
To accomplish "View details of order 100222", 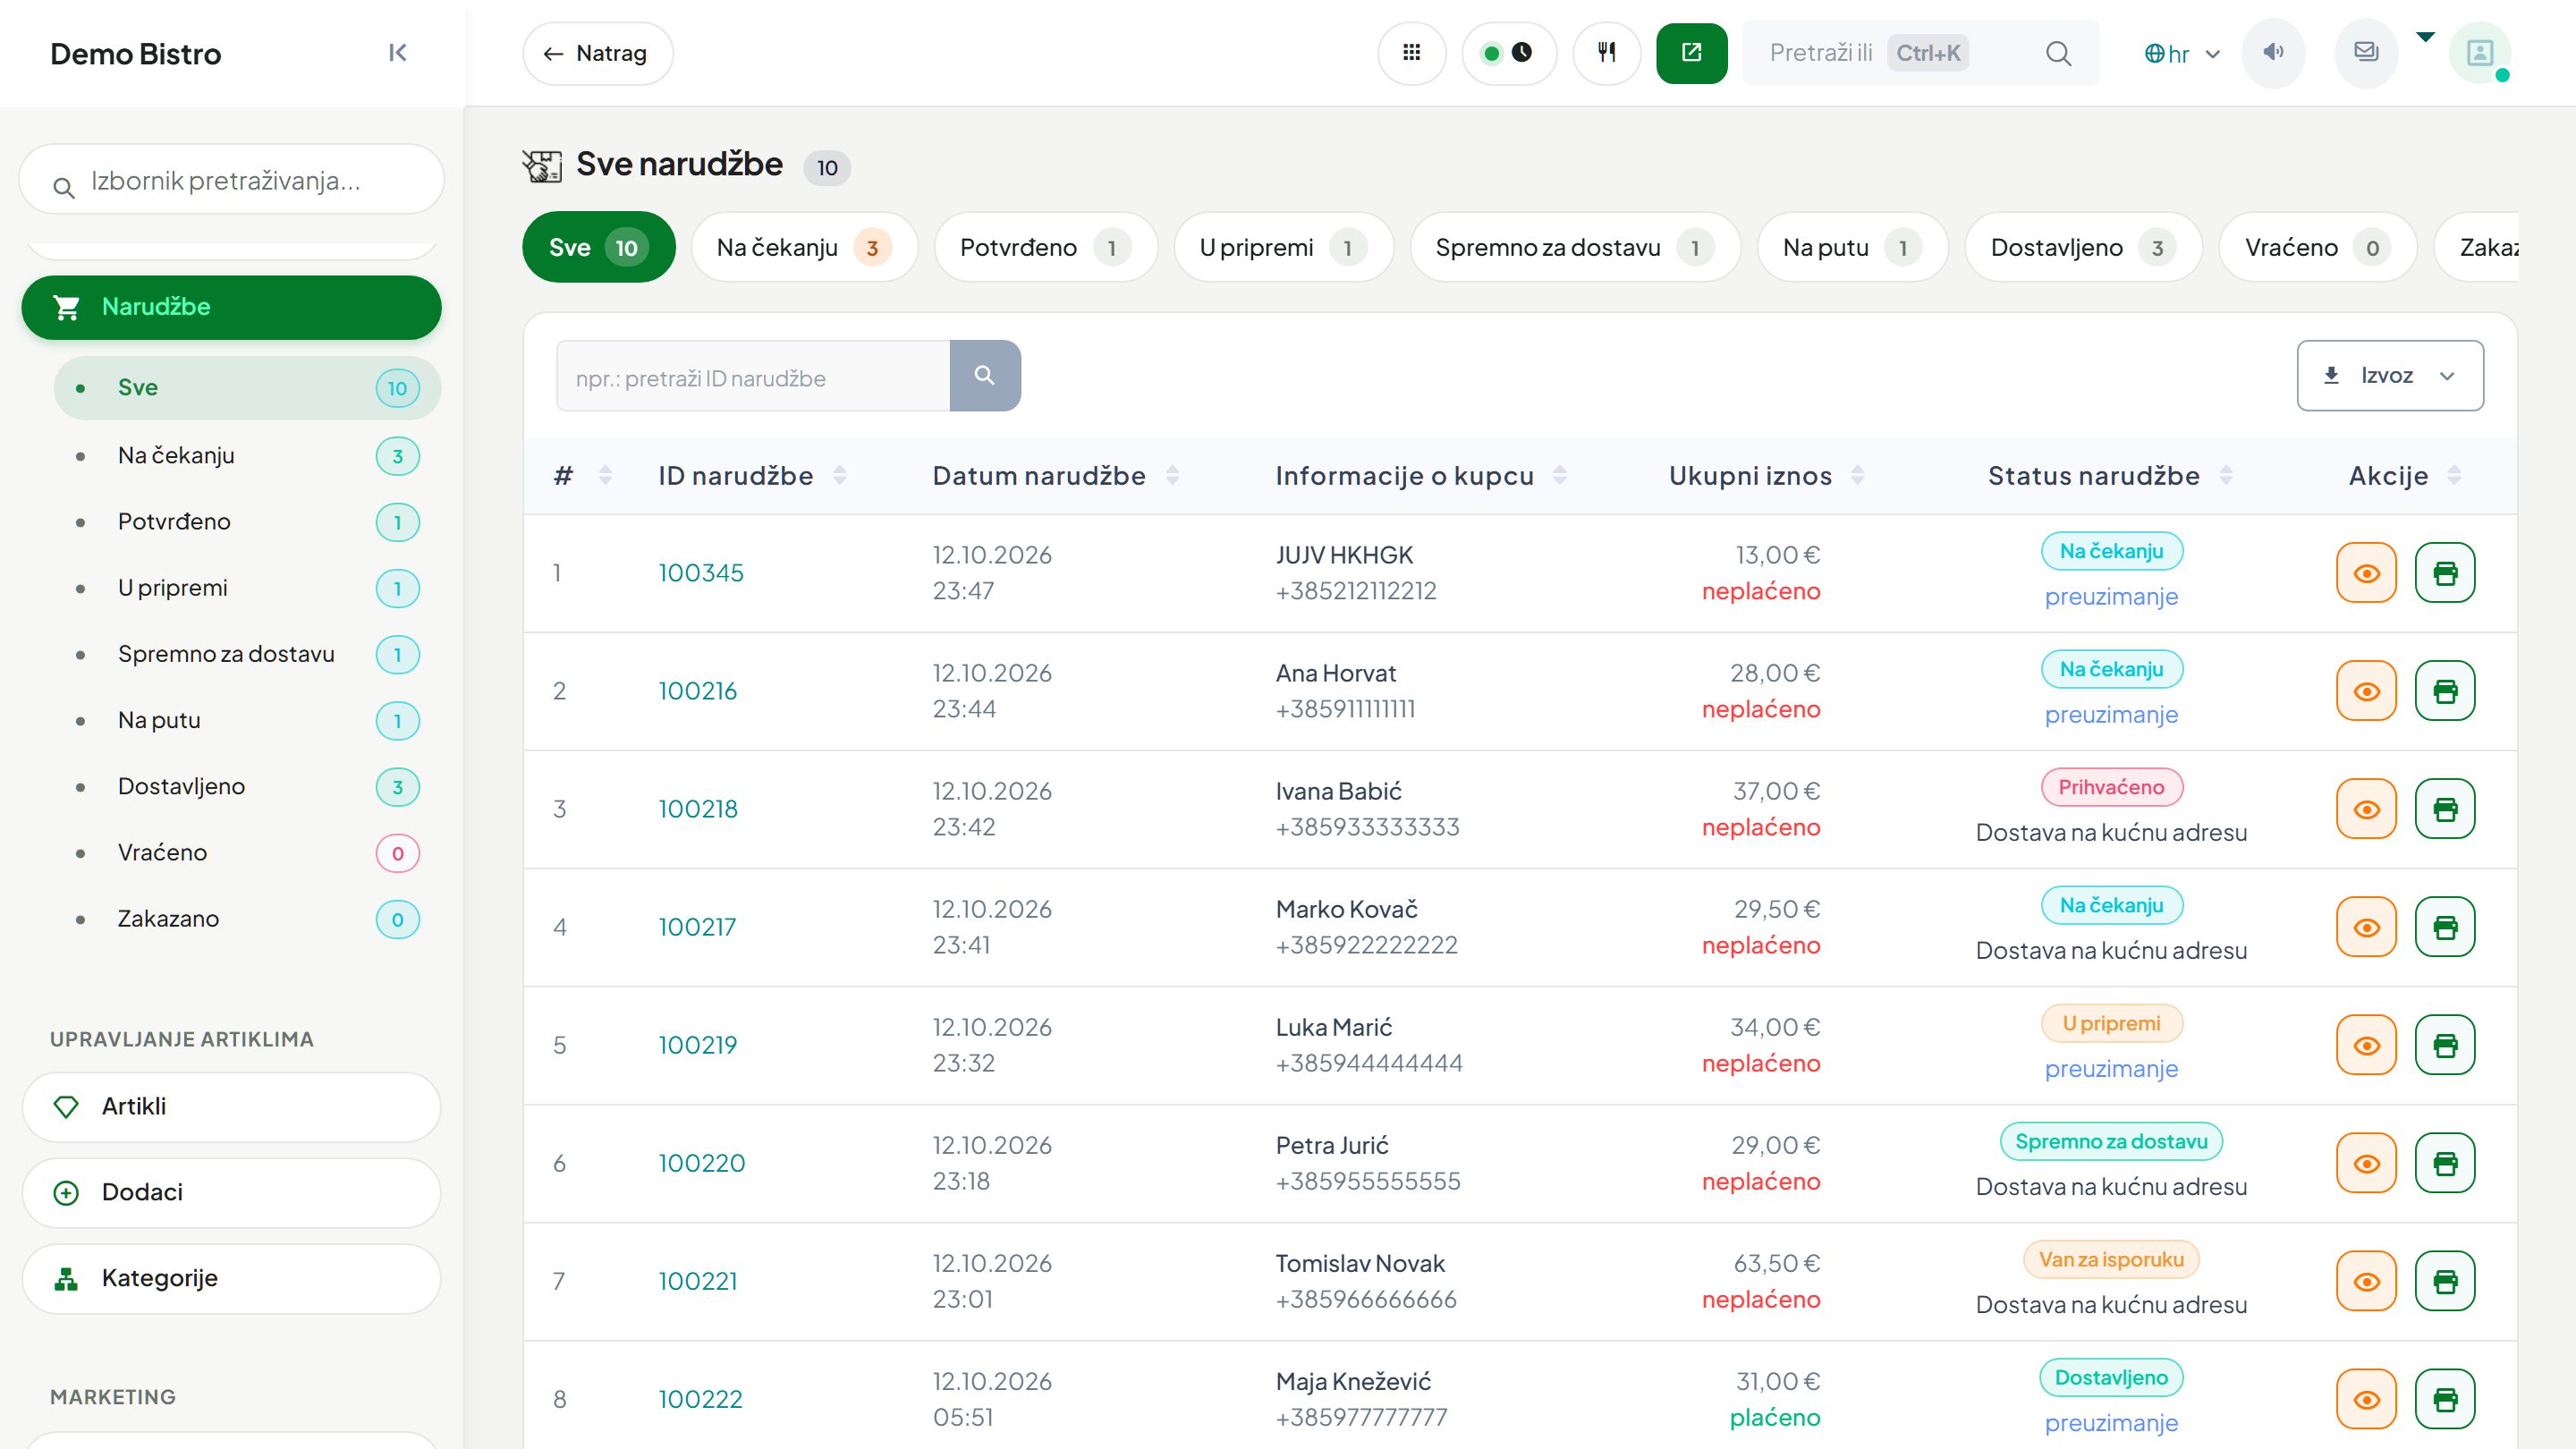I will 2366,1399.
